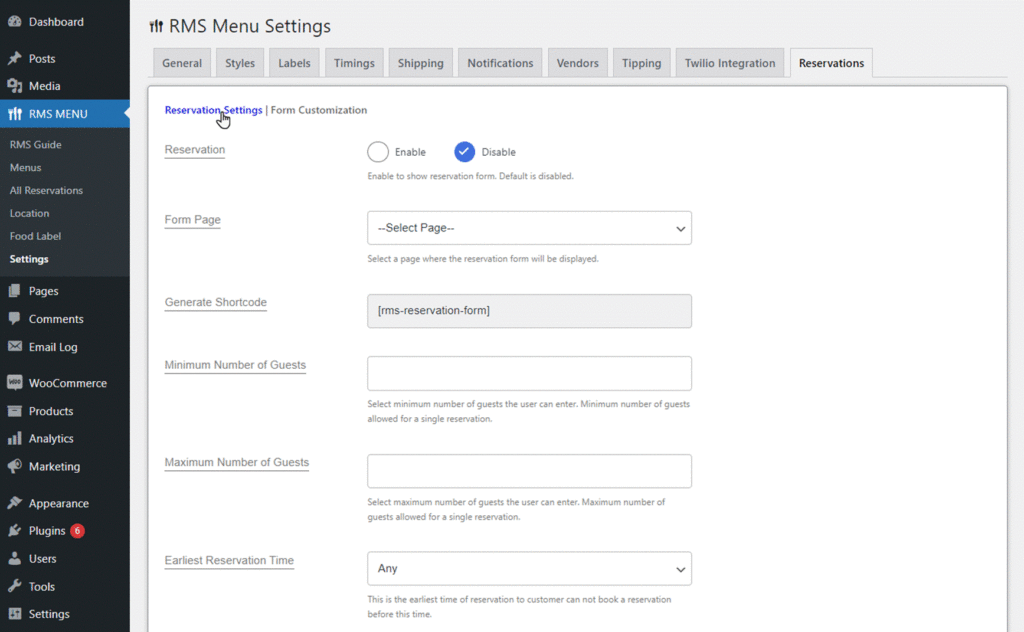1024x632 pixels.
Task: Click the Minimum Number of Guests field
Action: (x=529, y=373)
